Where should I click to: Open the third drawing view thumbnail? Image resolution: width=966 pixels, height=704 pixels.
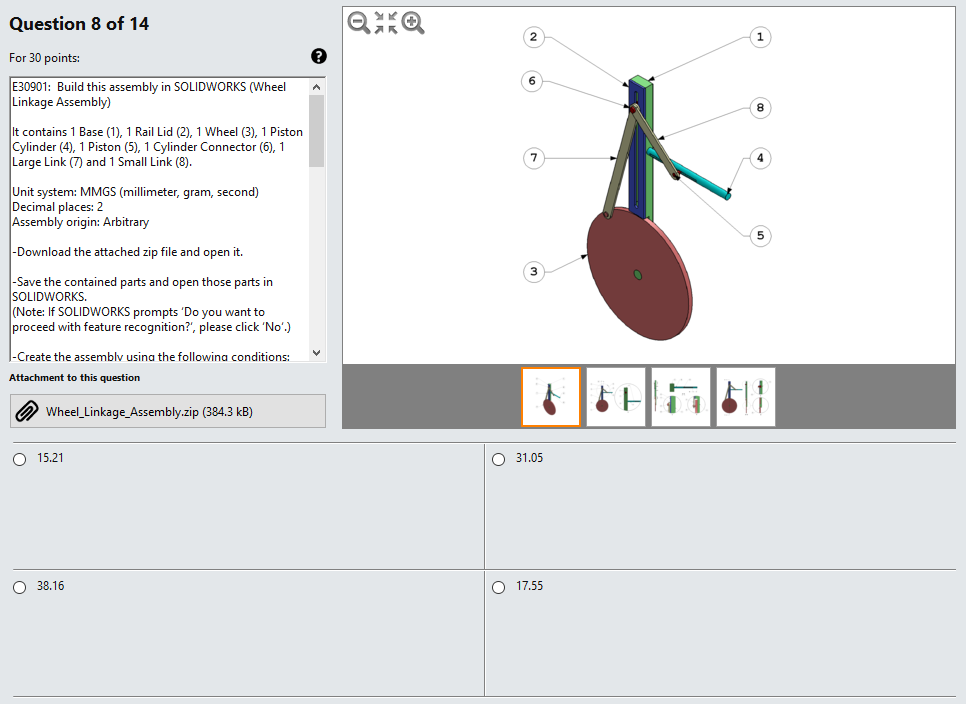(680, 396)
